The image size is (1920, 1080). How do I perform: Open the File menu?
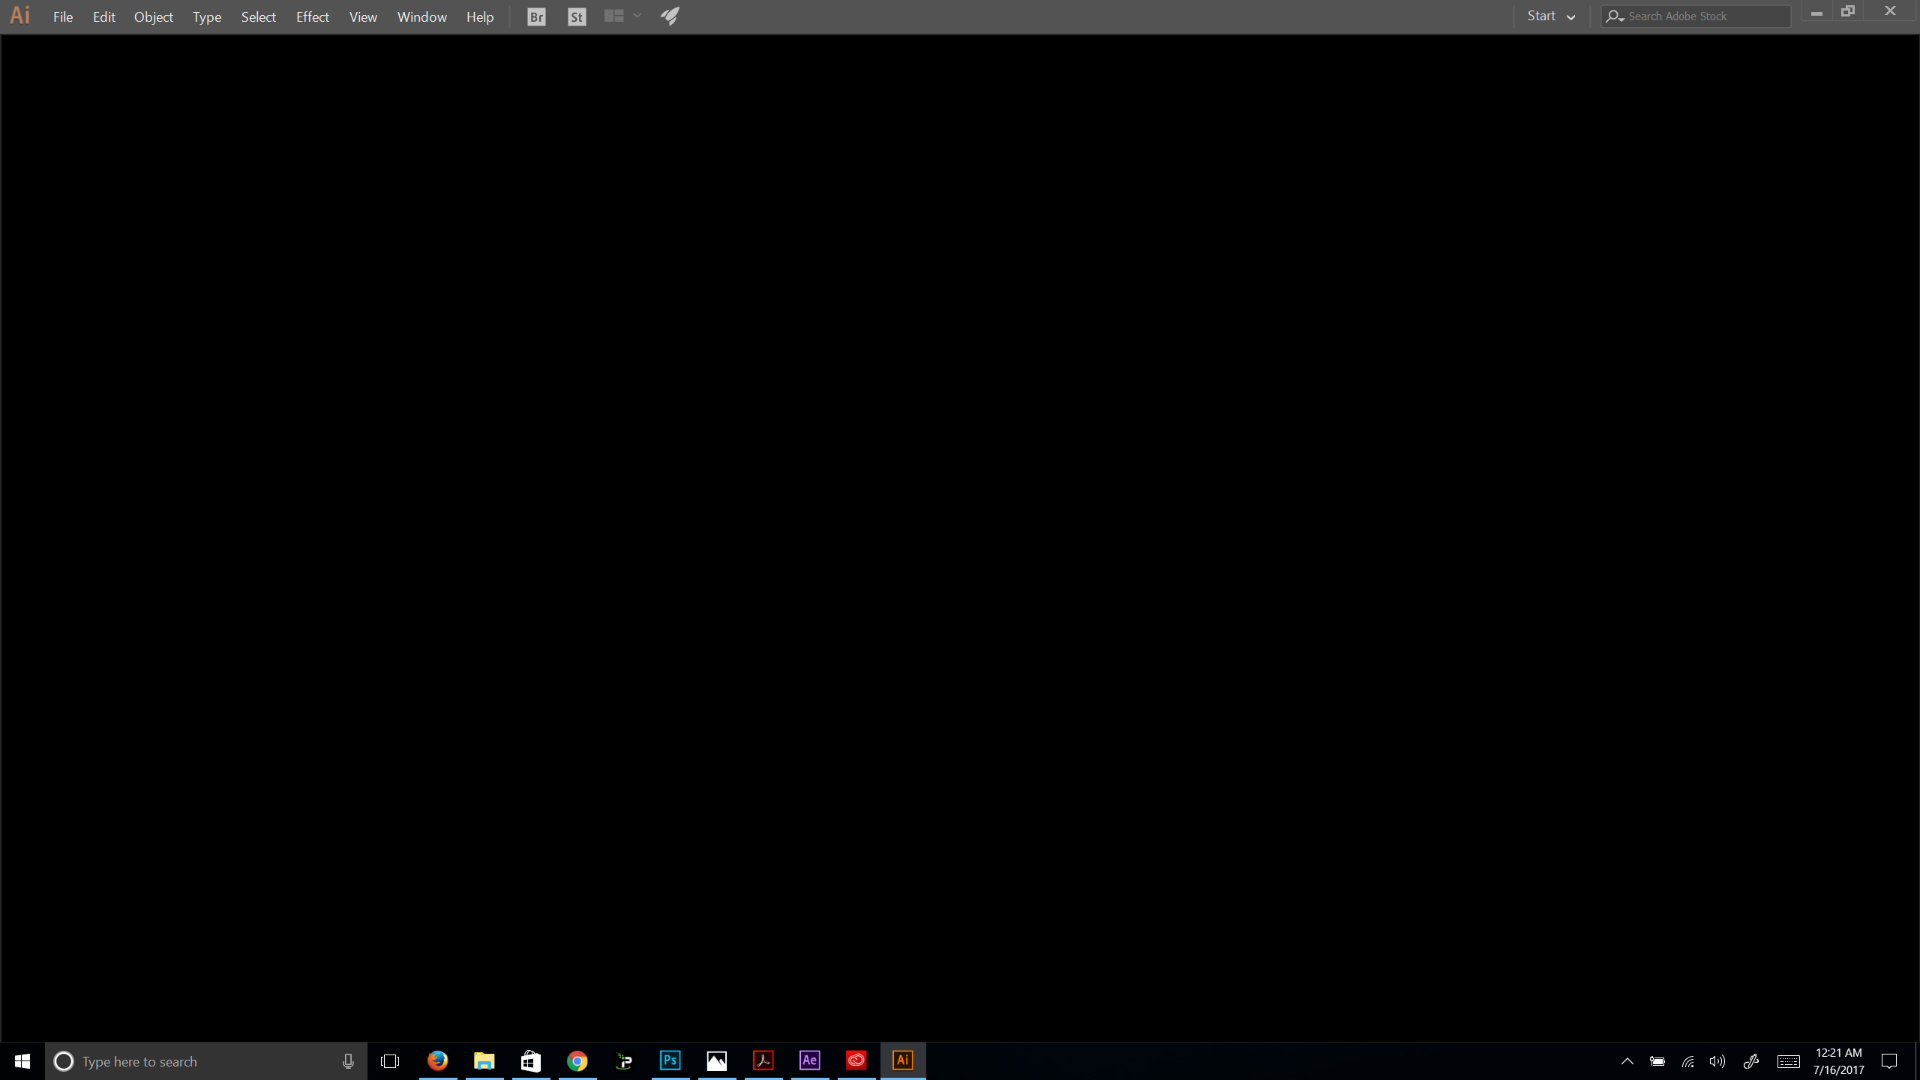pyautogui.click(x=63, y=17)
